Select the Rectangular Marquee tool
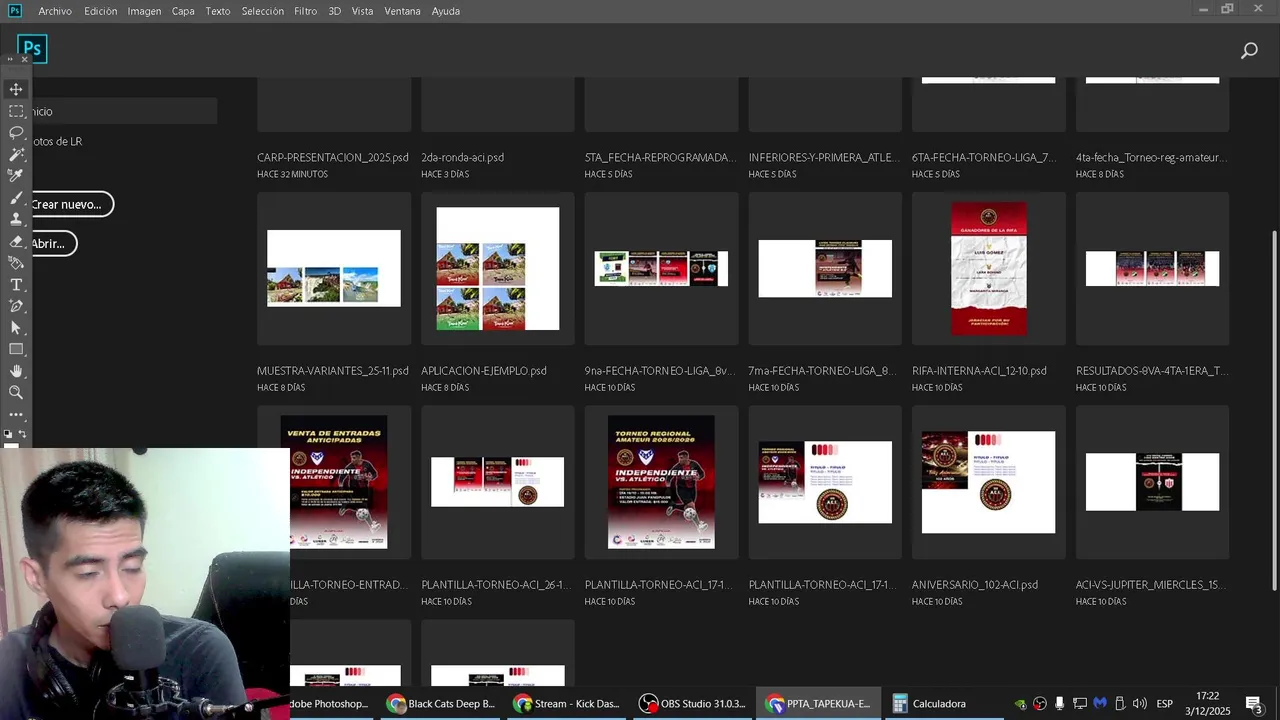Image resolution: width=1280 pixels, height=720 pixels. point(16,111)
